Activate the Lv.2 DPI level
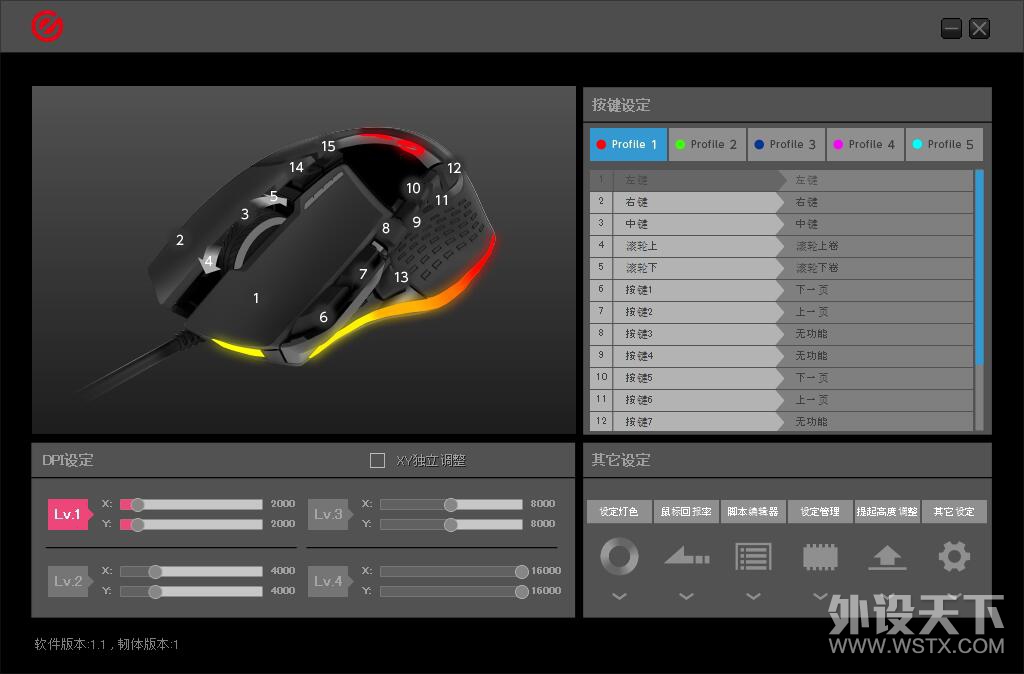This screenshot has width=1024, height=674. pyautogui.click(x=68, y=581)
